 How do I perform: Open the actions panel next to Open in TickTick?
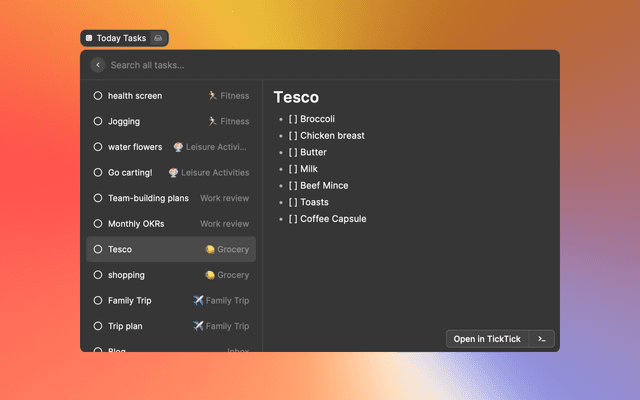click(541, 339)
